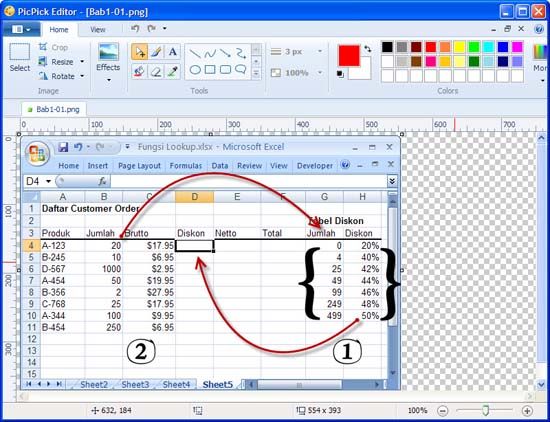Reset colors to default black and white
Viewport: 550px width, 422px height.
coord(340,74)
